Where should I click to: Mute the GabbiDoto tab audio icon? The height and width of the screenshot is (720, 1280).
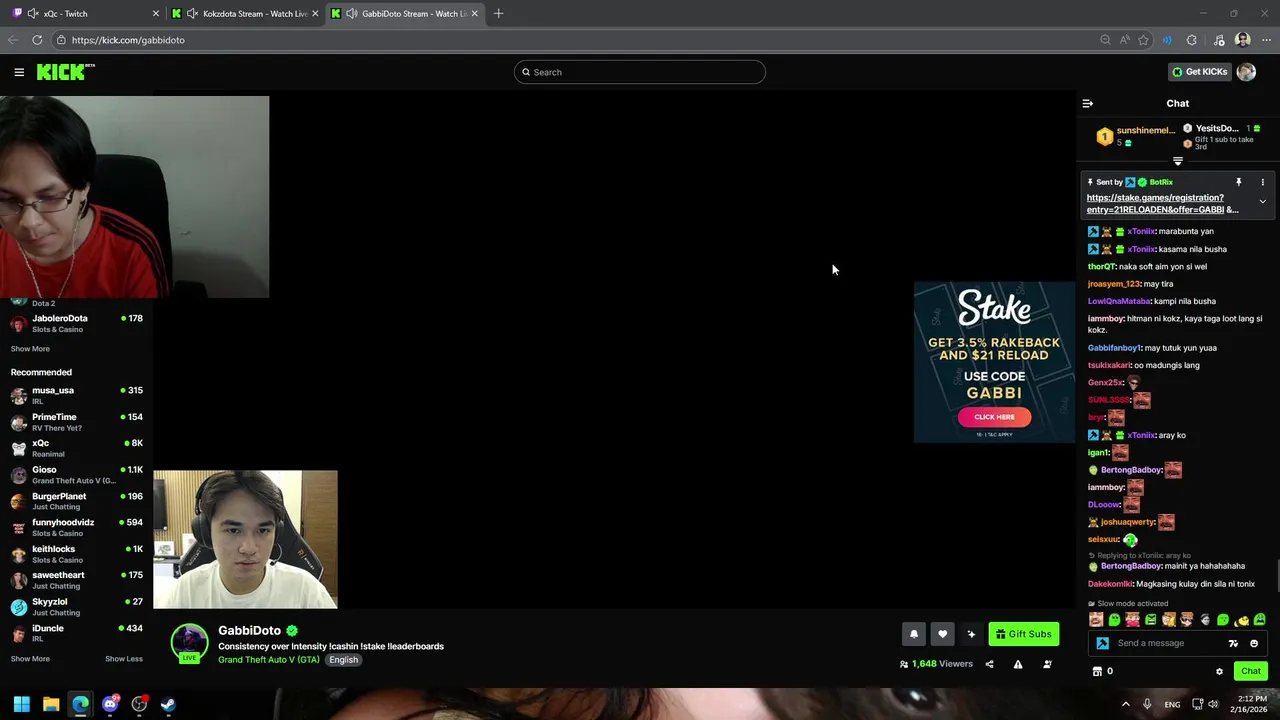(352, 13)
